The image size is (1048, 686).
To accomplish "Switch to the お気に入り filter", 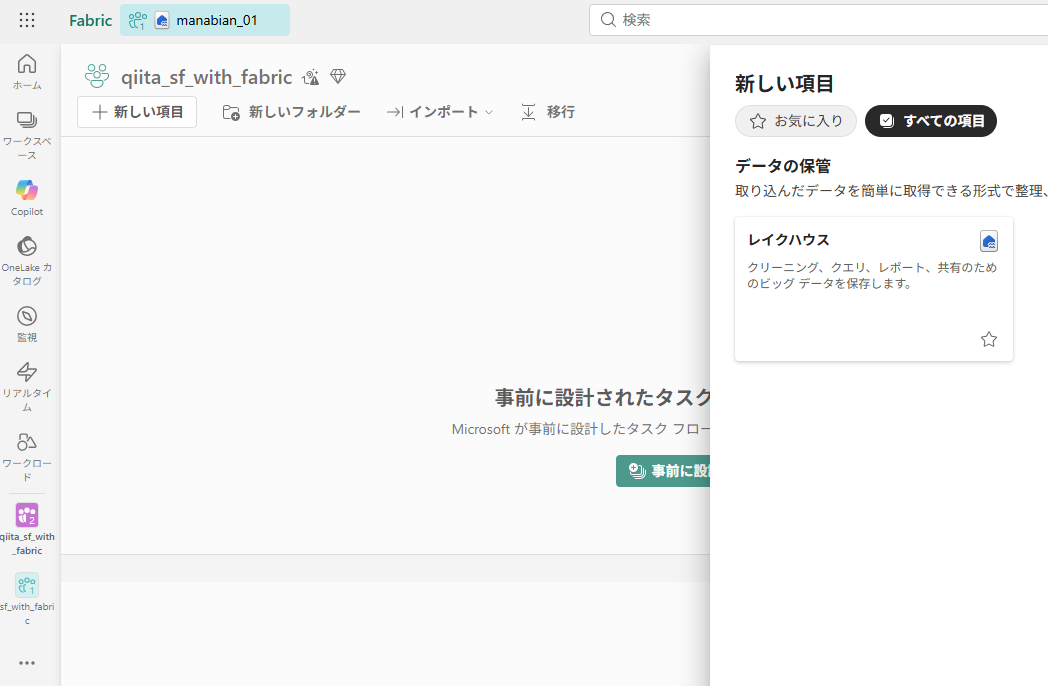I will point(795,121).
